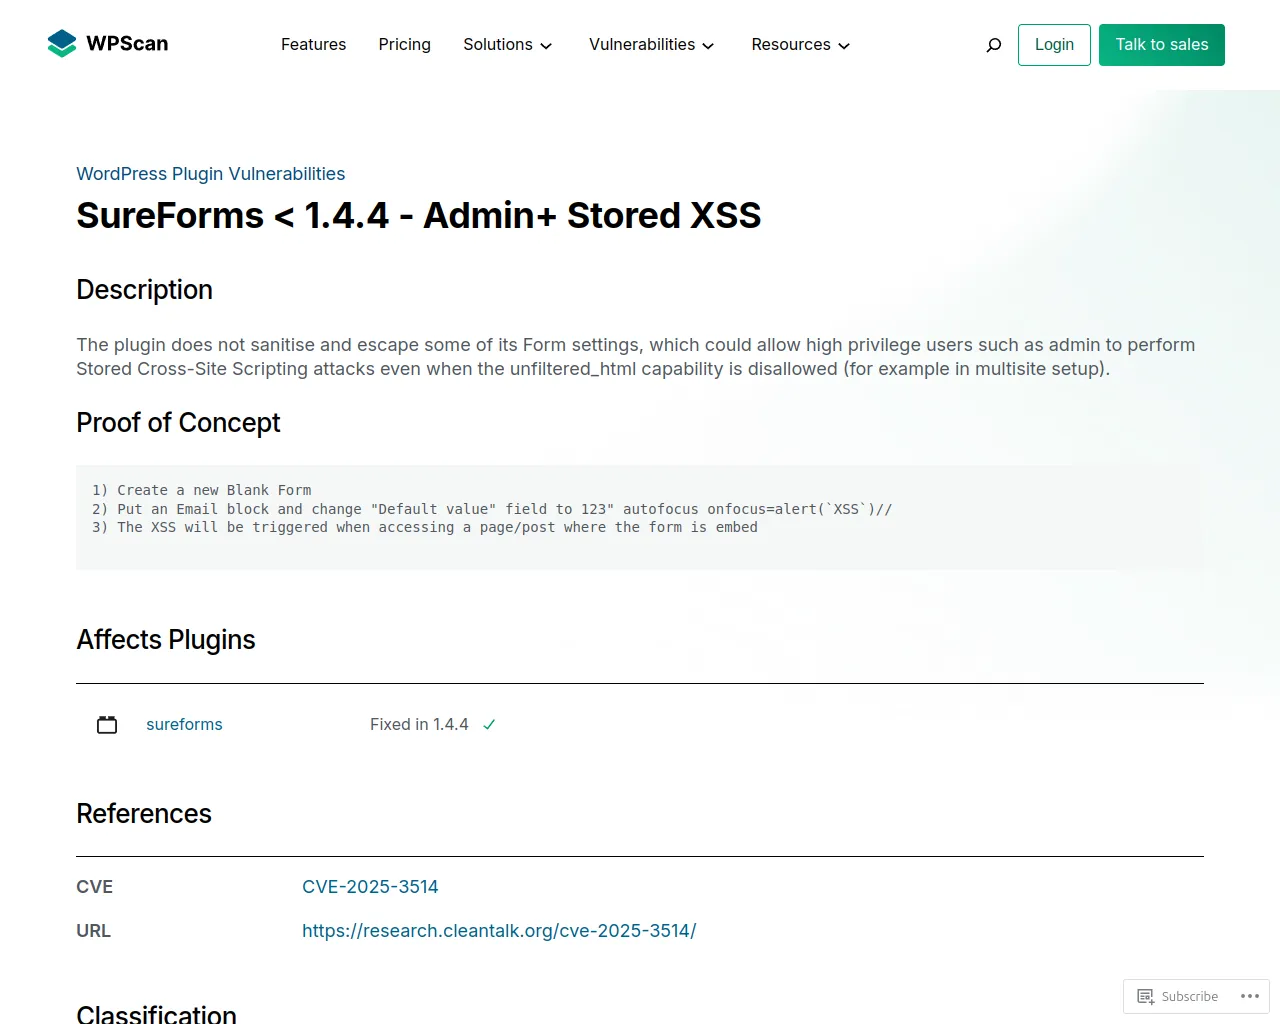
Task: Open the three-dots options menu
Action: tap(1250, 996)
